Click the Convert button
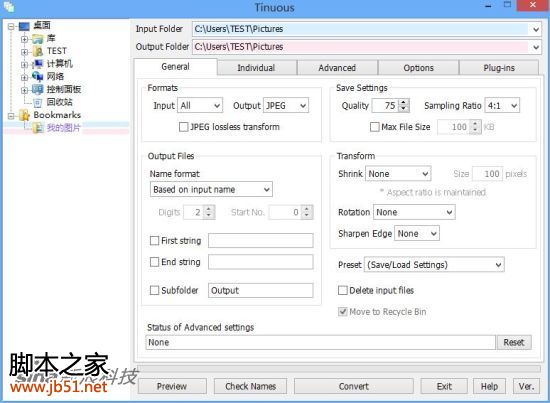 [354, 386]
